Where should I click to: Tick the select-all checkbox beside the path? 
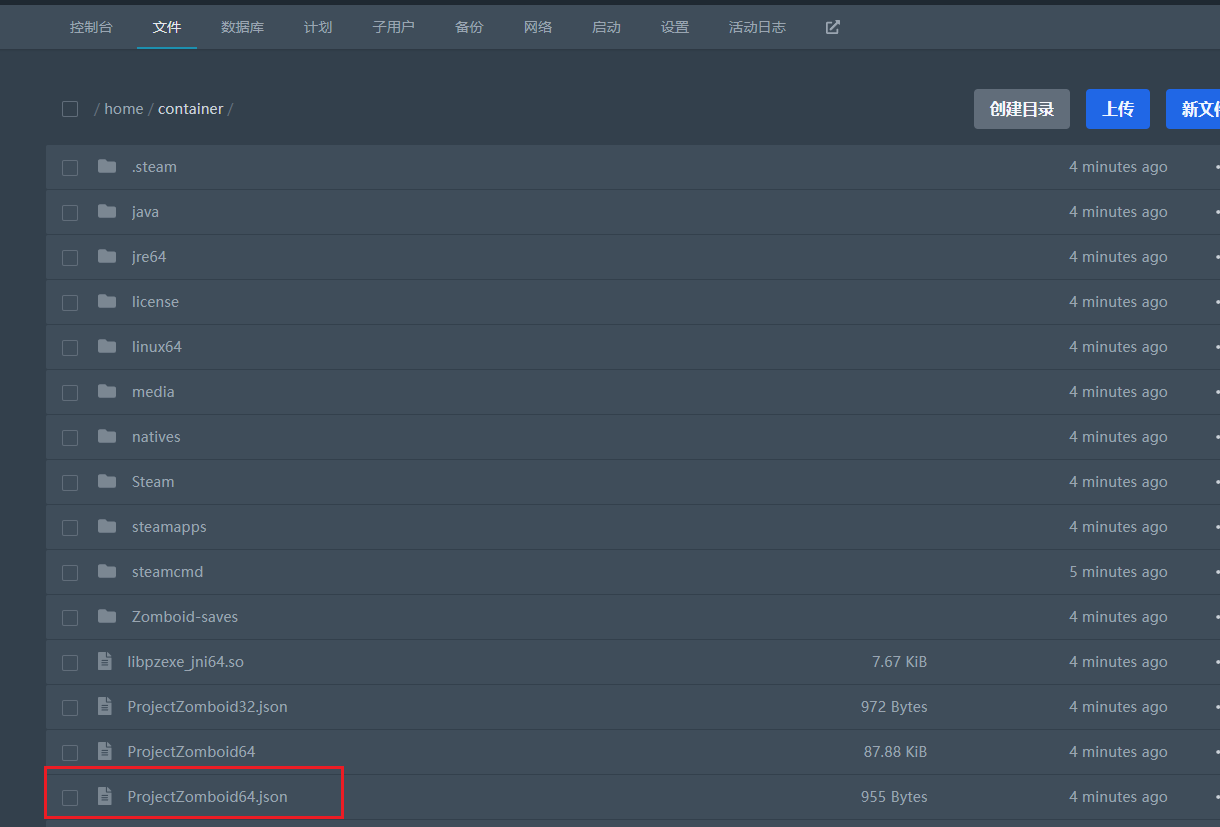click(x=70, y=109)
